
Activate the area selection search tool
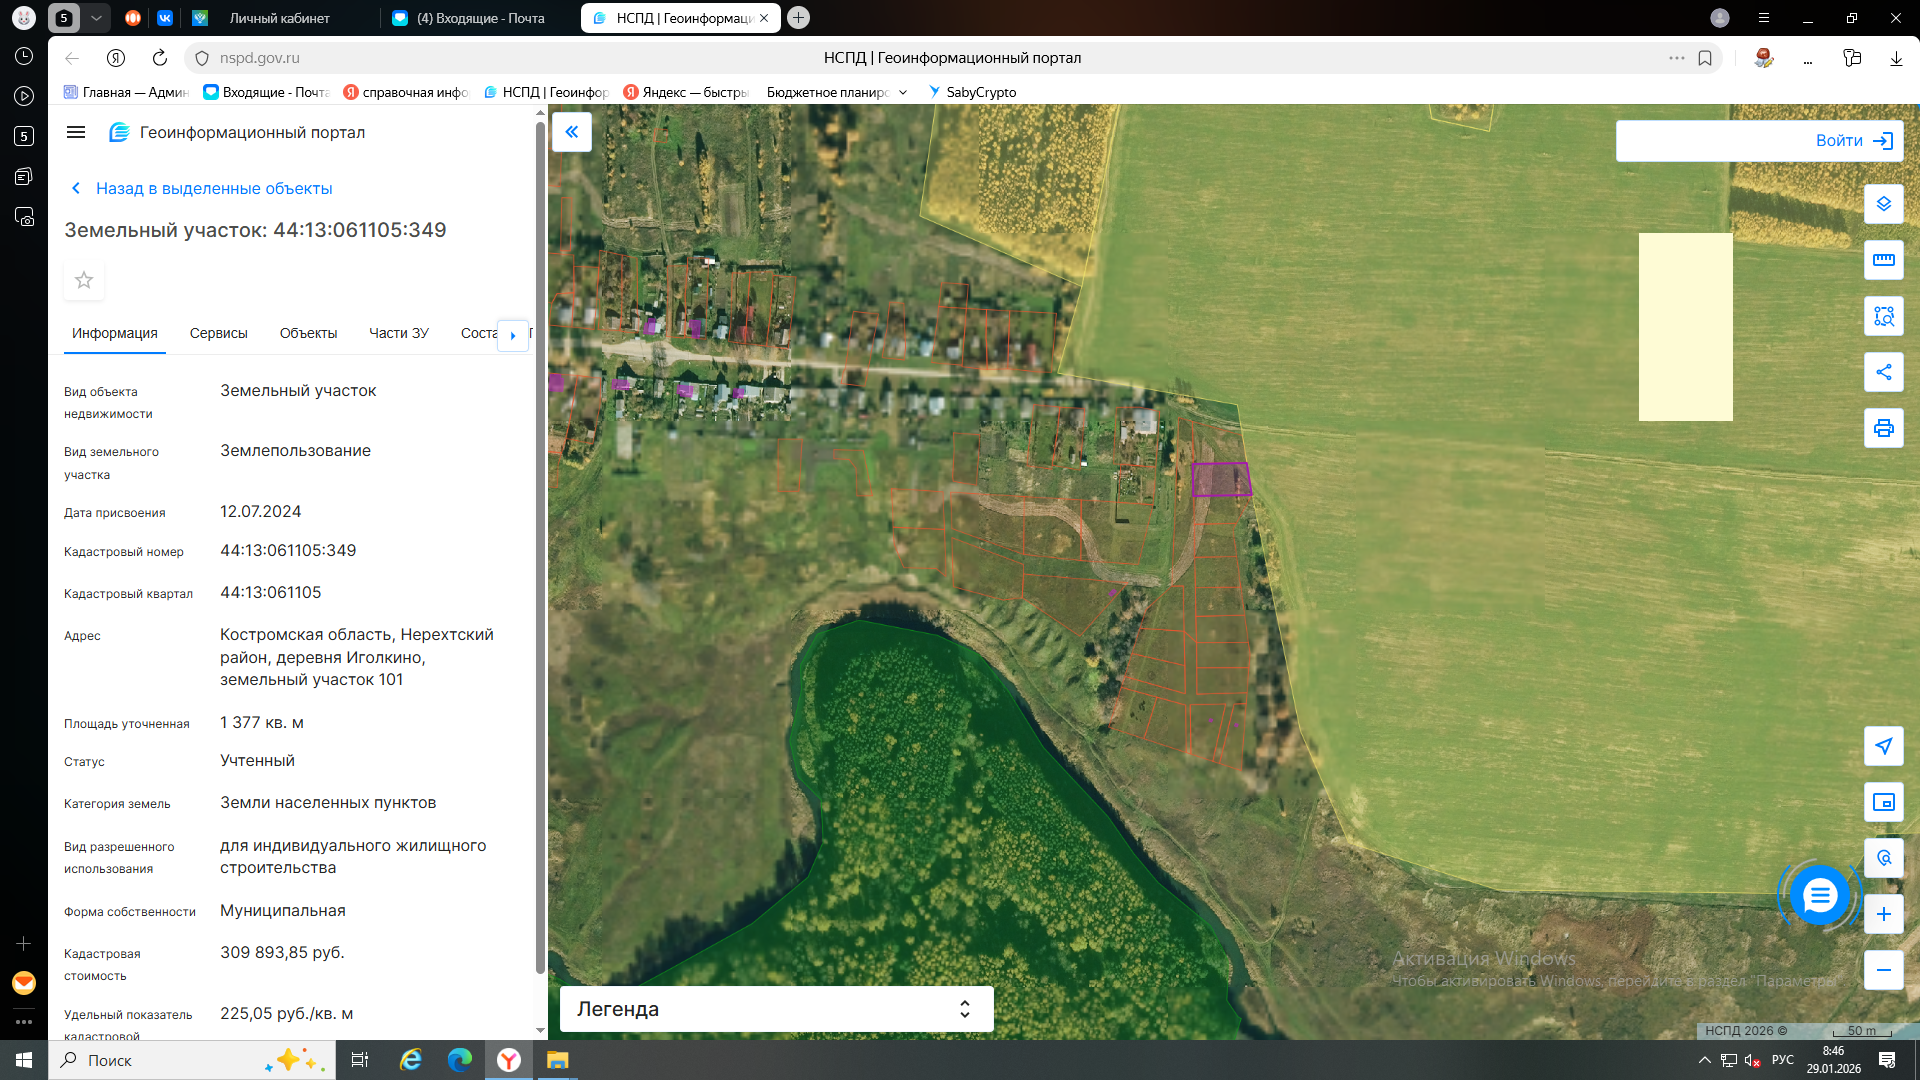pos(1884,316)
